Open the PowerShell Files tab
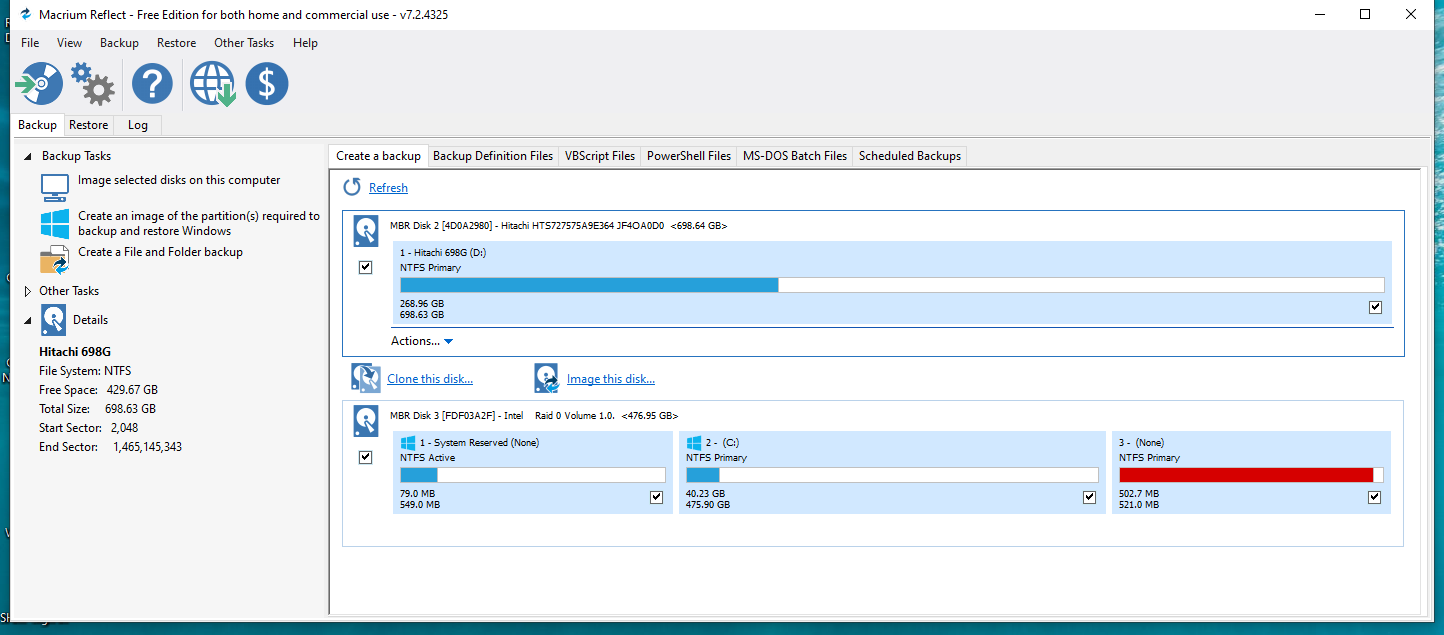The height and width of the screenshot is (635, 1444). click(x=689, y=156)
